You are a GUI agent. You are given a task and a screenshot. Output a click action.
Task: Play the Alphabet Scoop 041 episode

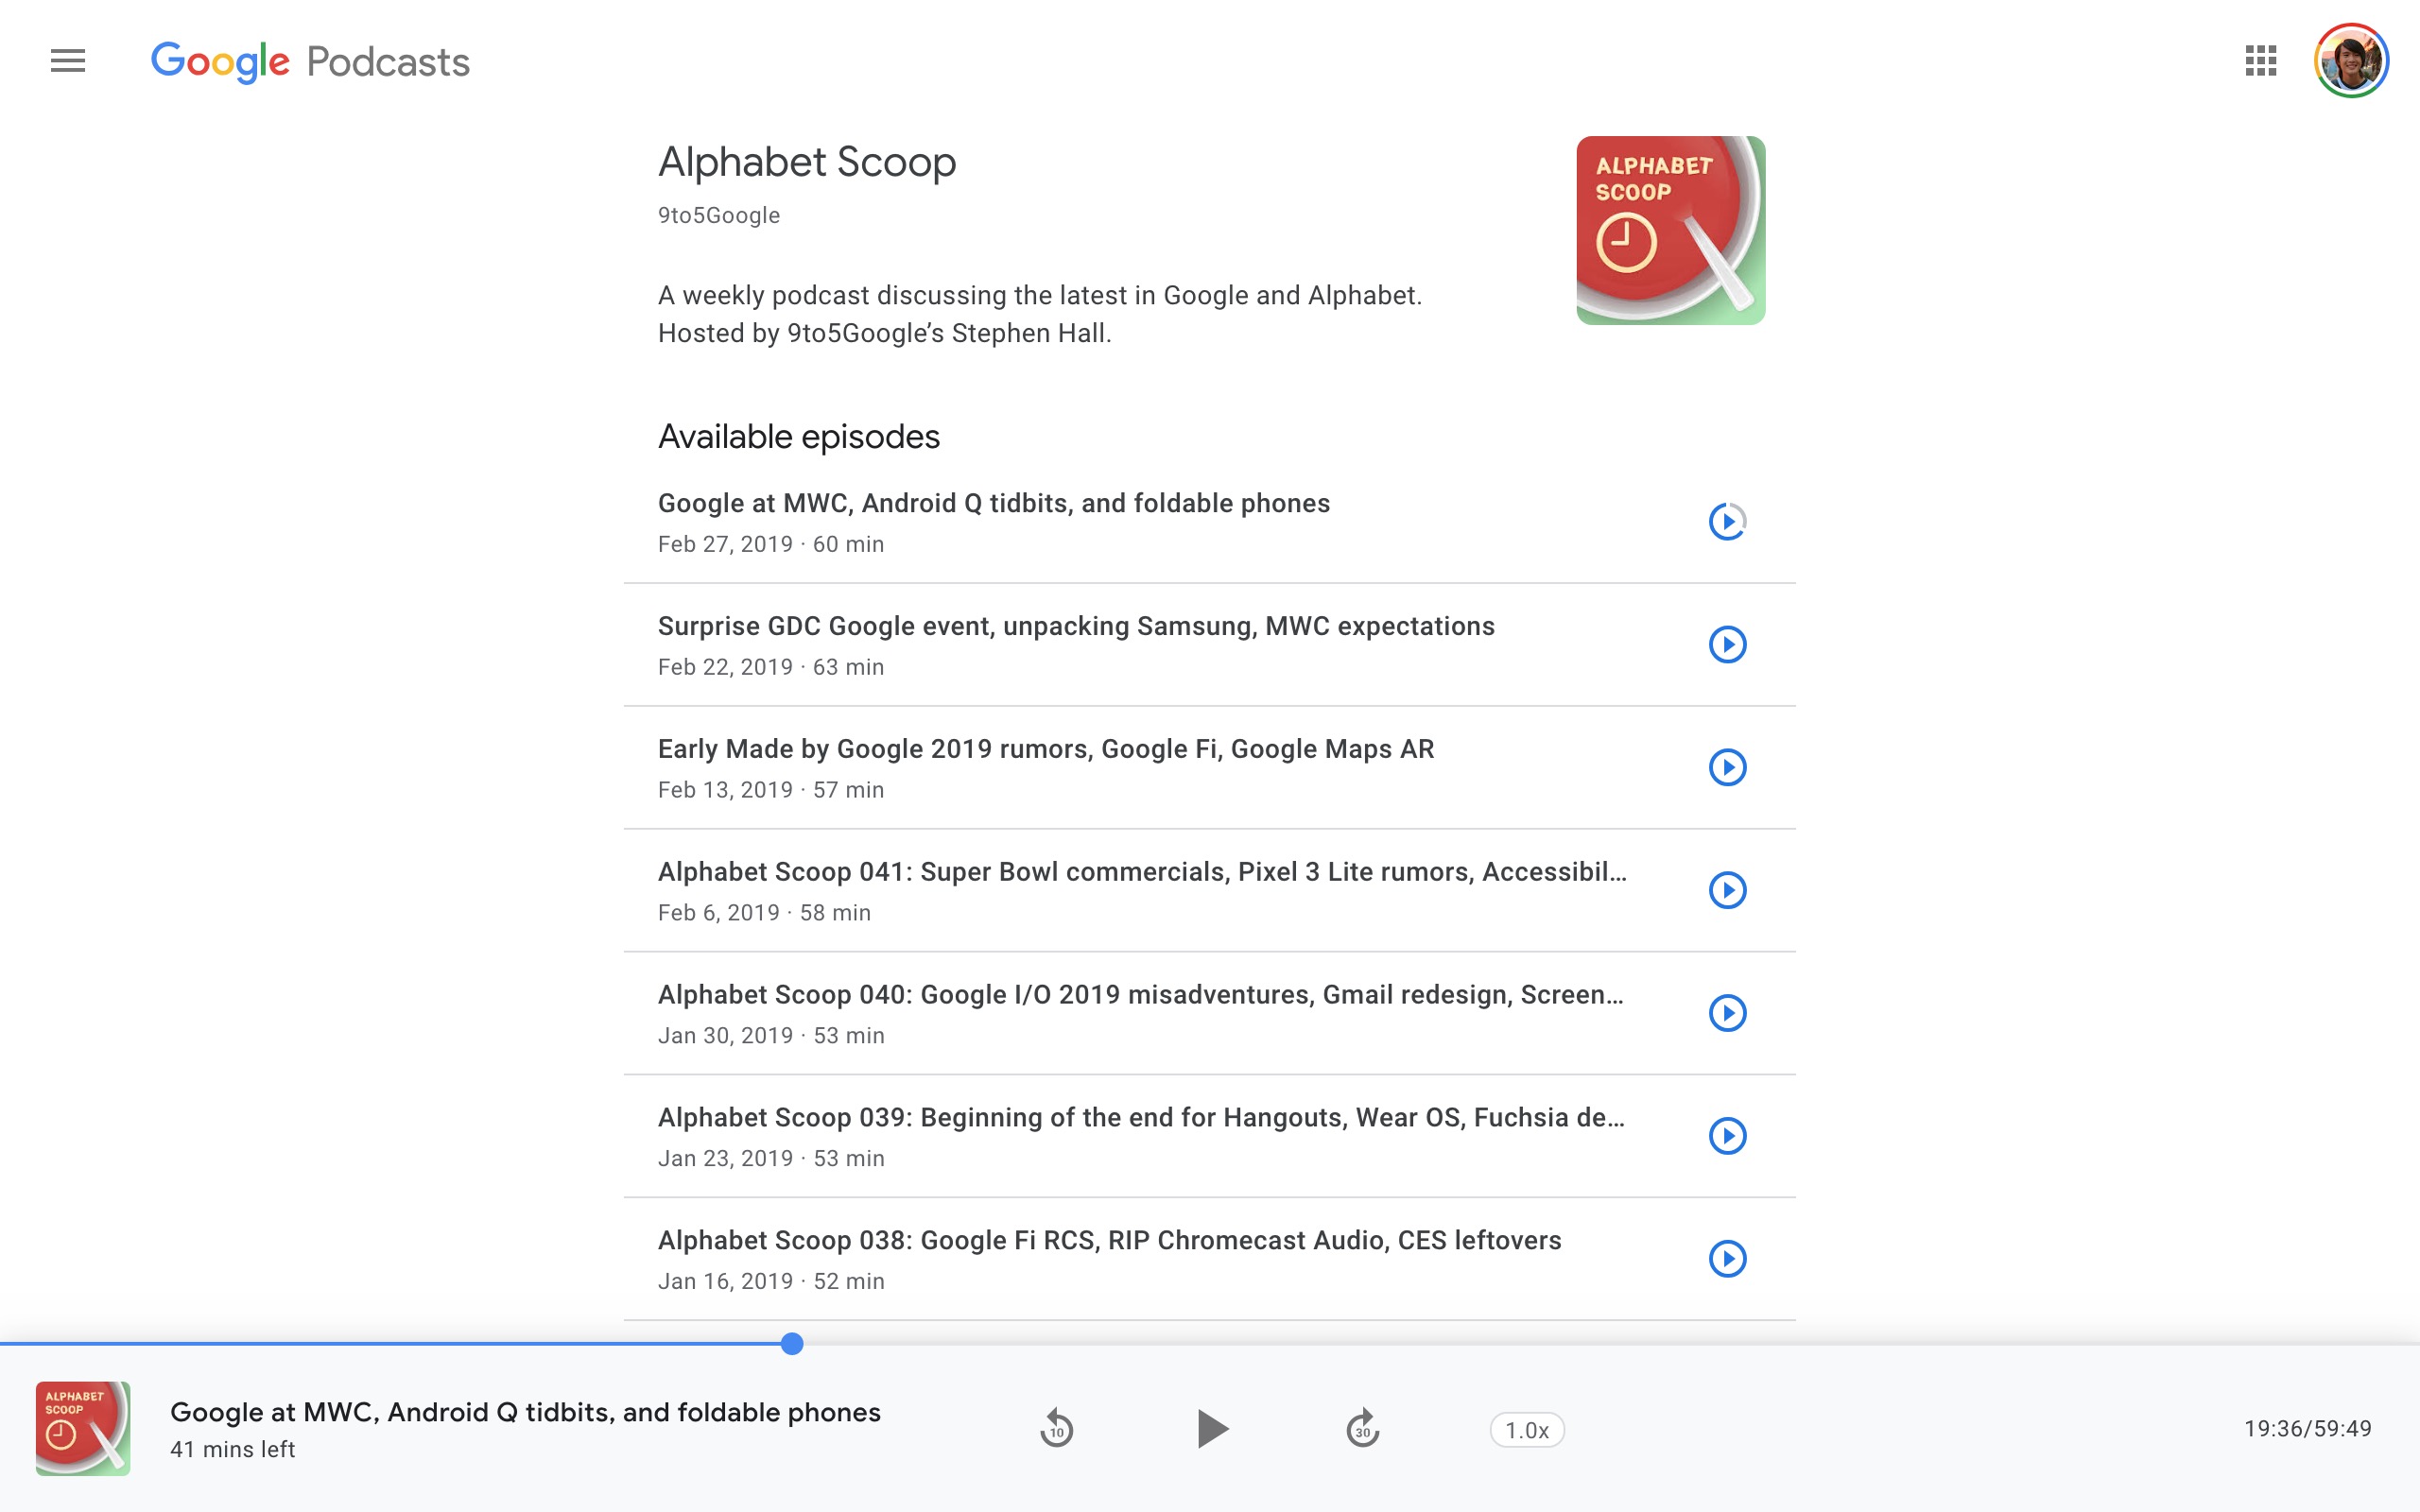[x=1728, y=890]
